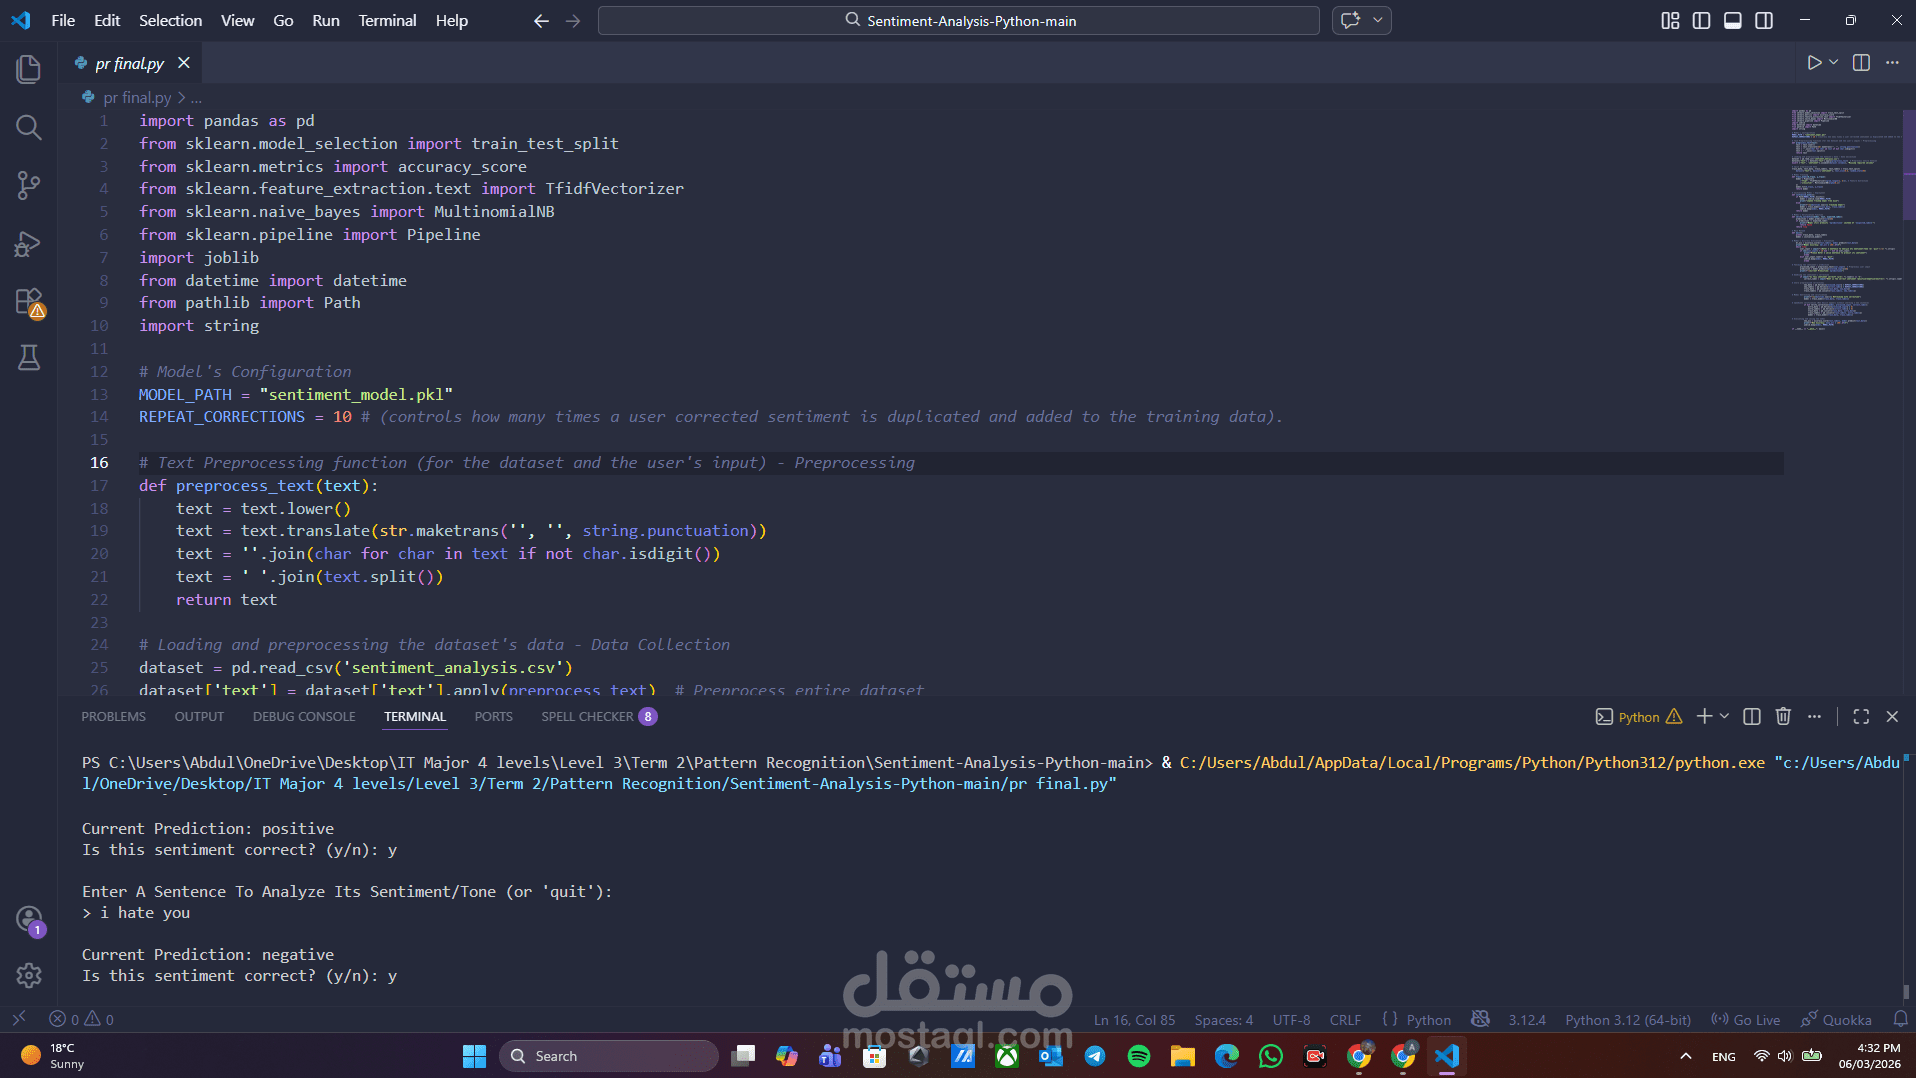Close the terminal panel
Image resolution: width=1916 pixels, height=1078 pixels.
click(x=1892, y=716)
